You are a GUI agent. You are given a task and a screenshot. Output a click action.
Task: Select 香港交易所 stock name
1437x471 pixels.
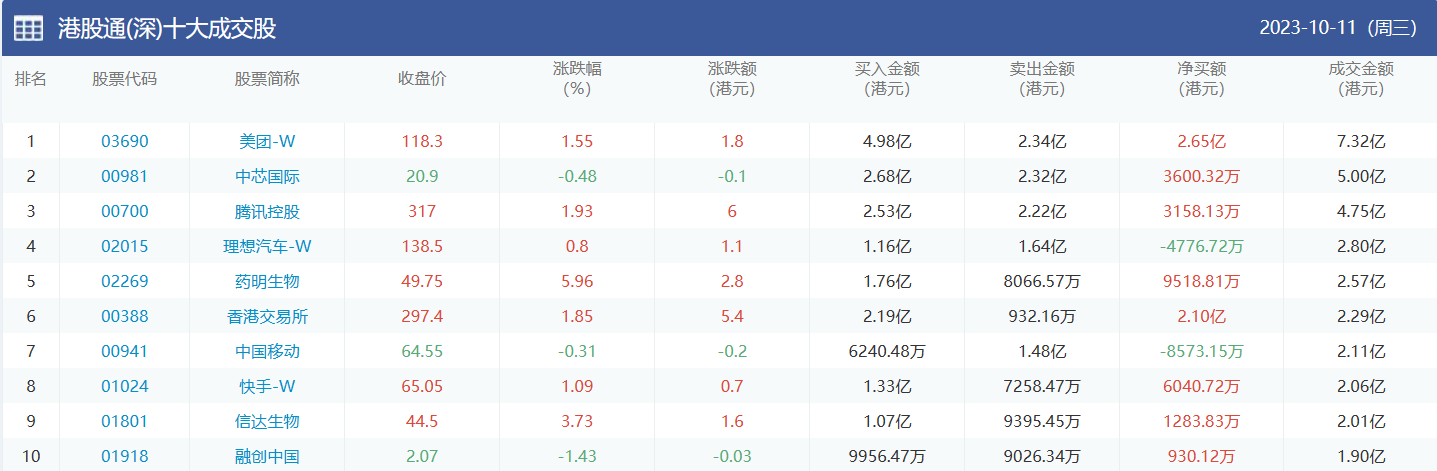(x=267, y=317)
